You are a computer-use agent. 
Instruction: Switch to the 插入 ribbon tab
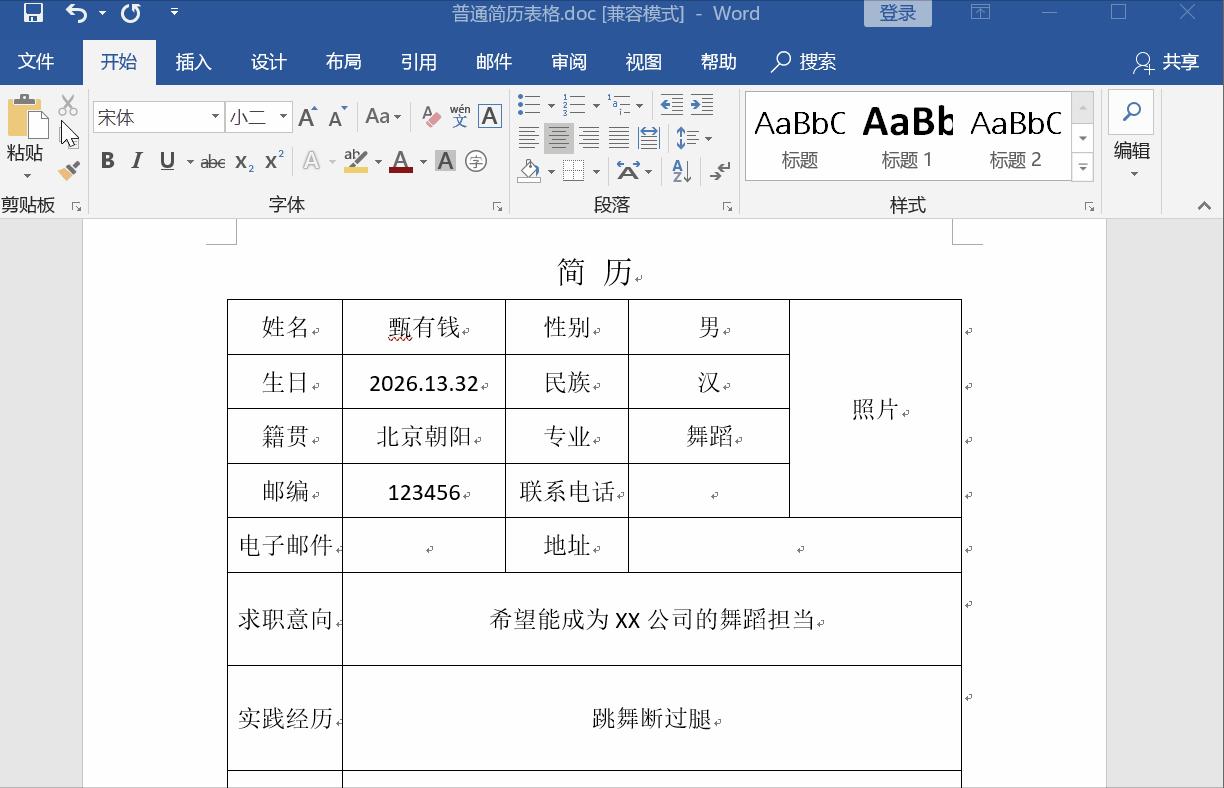[x=193, y=61]
